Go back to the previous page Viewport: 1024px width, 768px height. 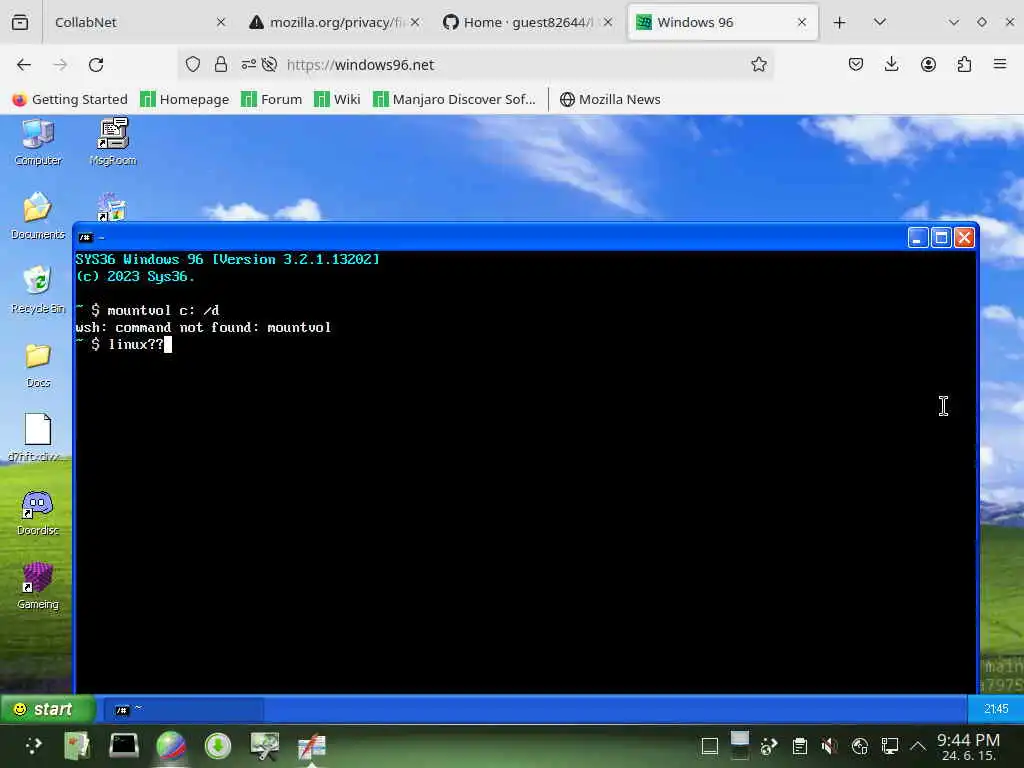point(24,65)
